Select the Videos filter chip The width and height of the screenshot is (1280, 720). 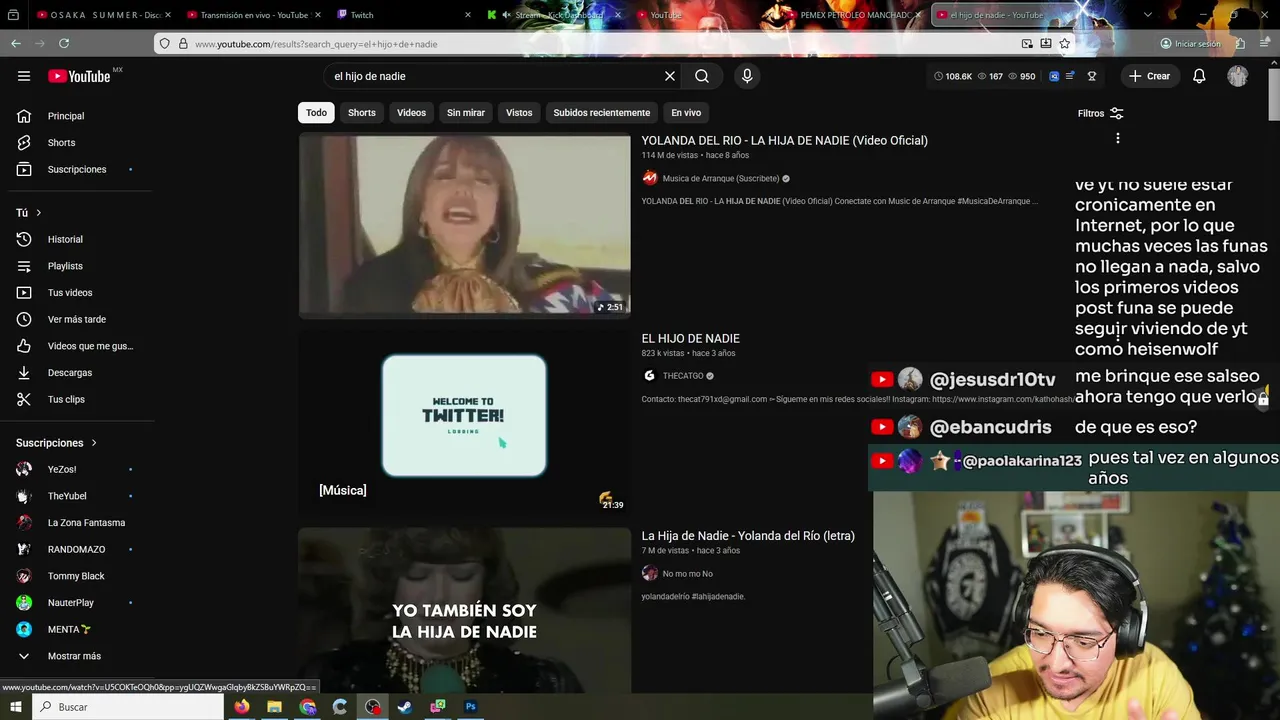click(411, 113)
